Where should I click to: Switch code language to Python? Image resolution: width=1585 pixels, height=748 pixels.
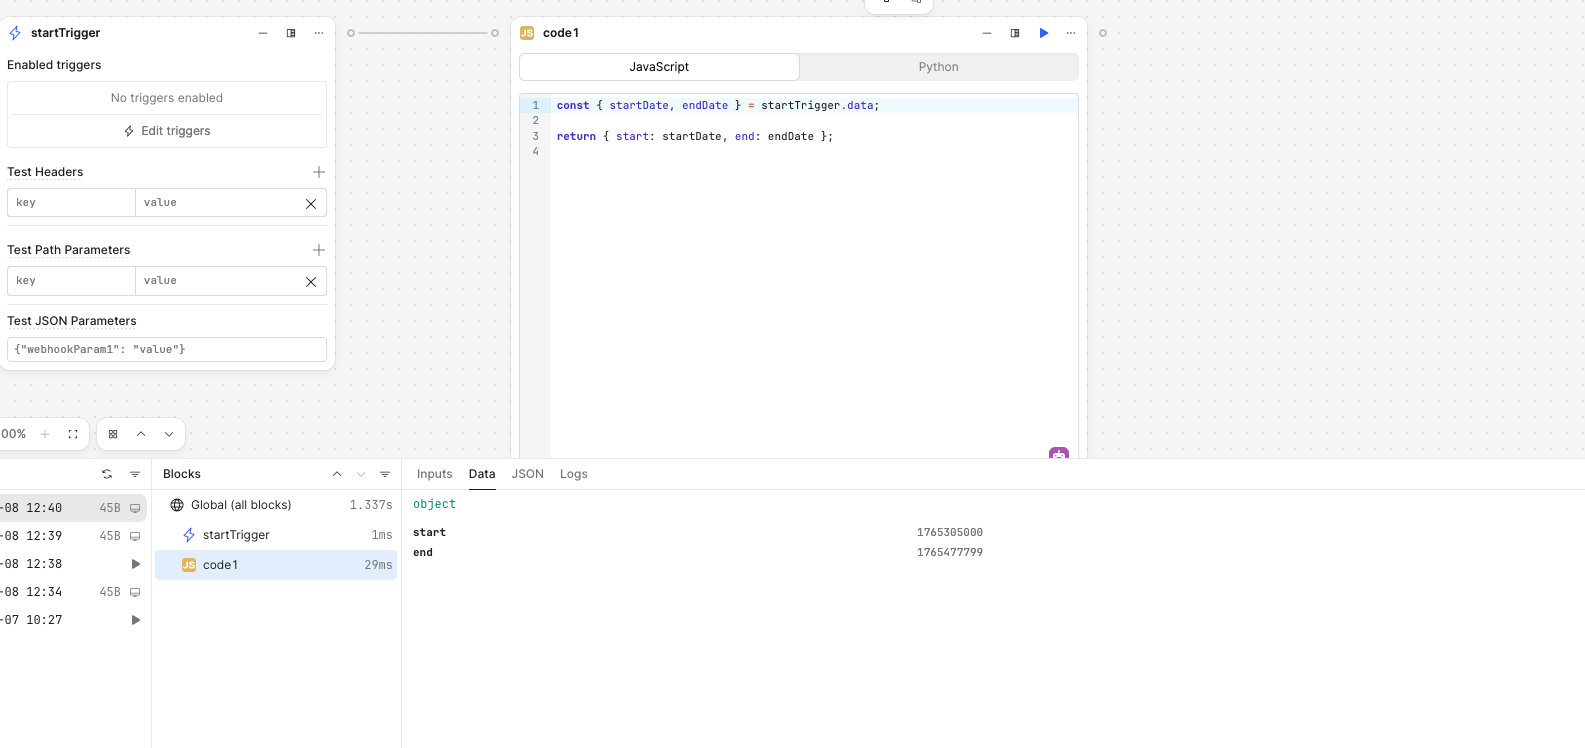[938, 67]
